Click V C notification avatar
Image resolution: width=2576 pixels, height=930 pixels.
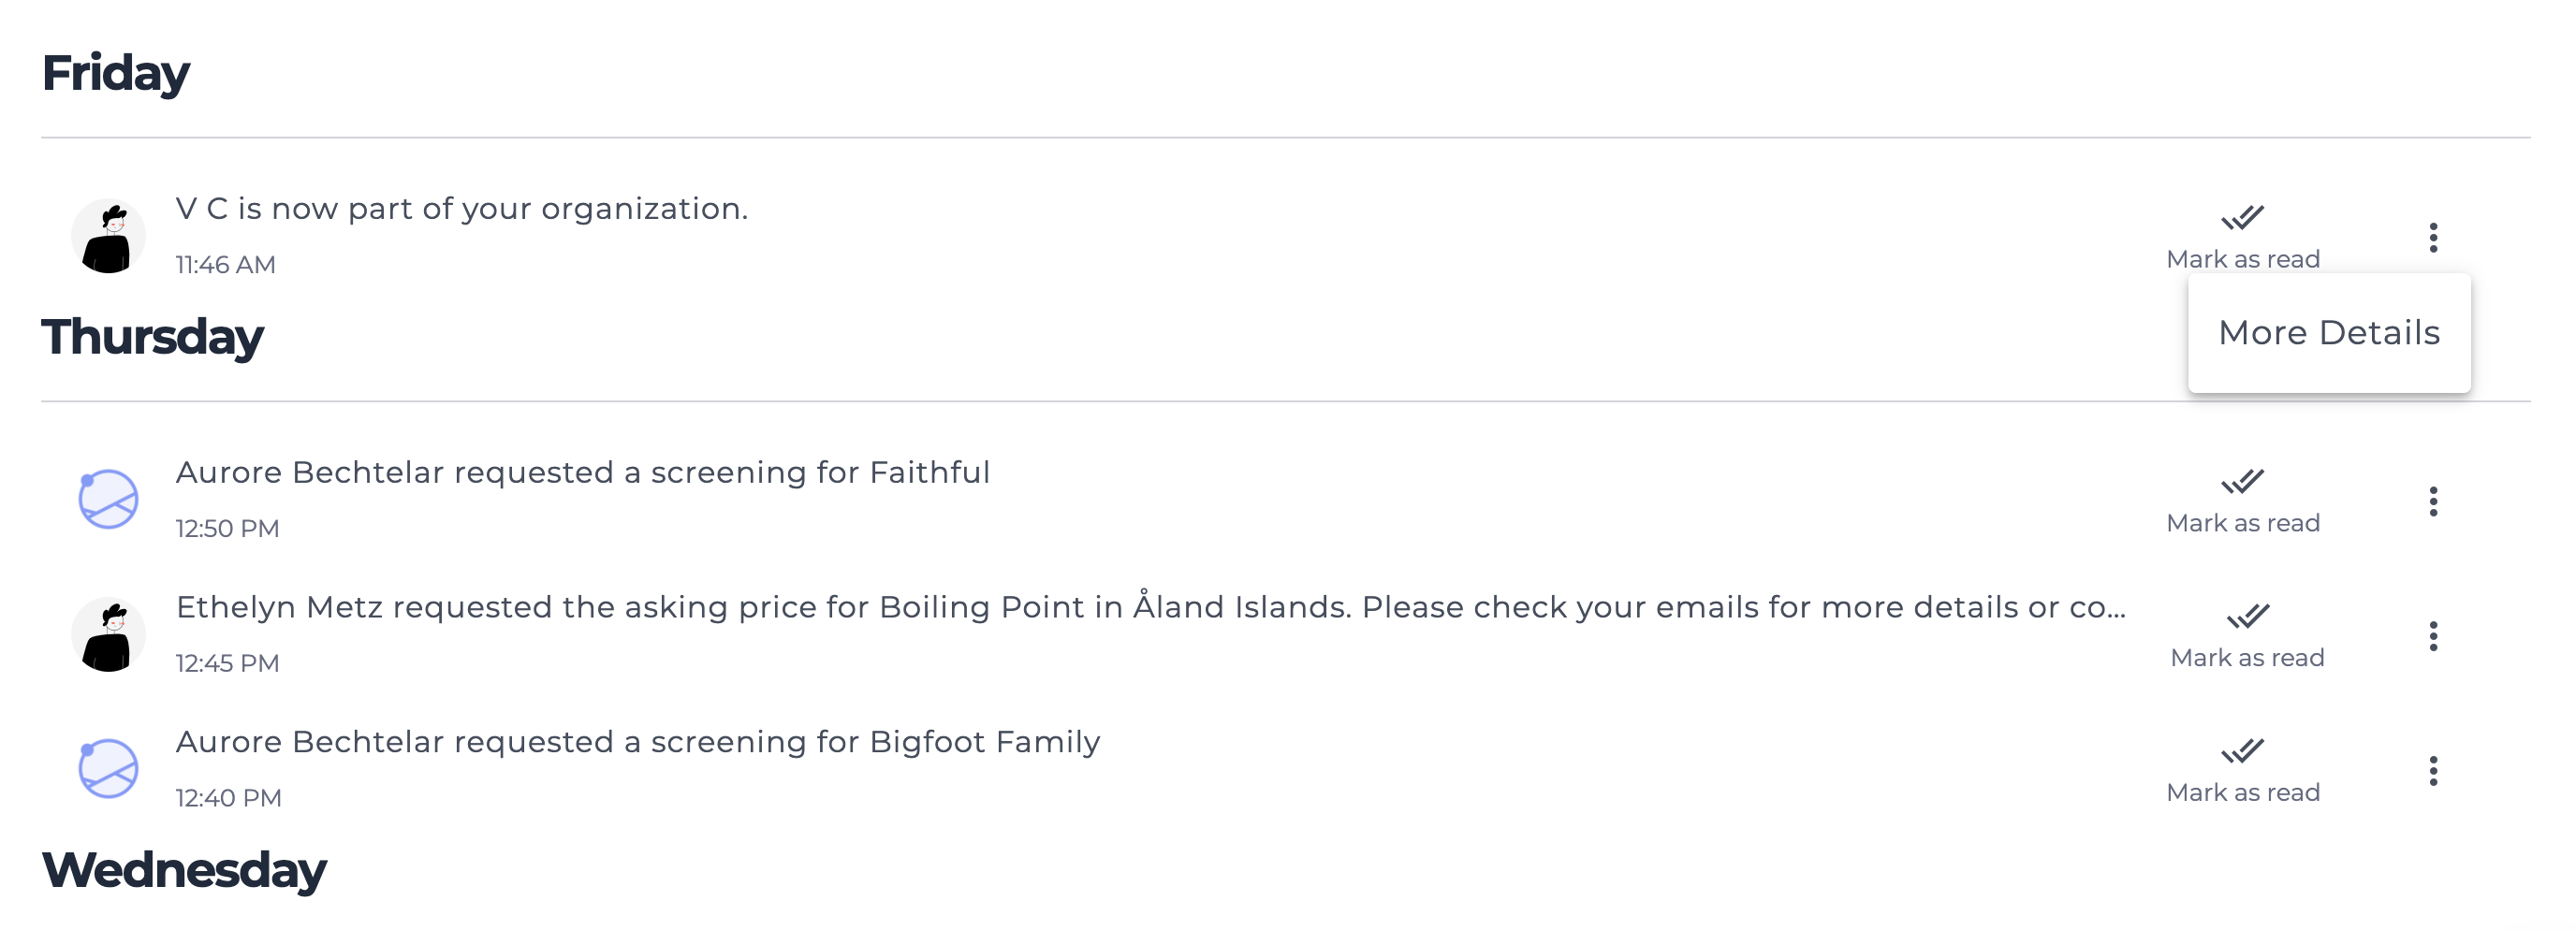[108, 236]
